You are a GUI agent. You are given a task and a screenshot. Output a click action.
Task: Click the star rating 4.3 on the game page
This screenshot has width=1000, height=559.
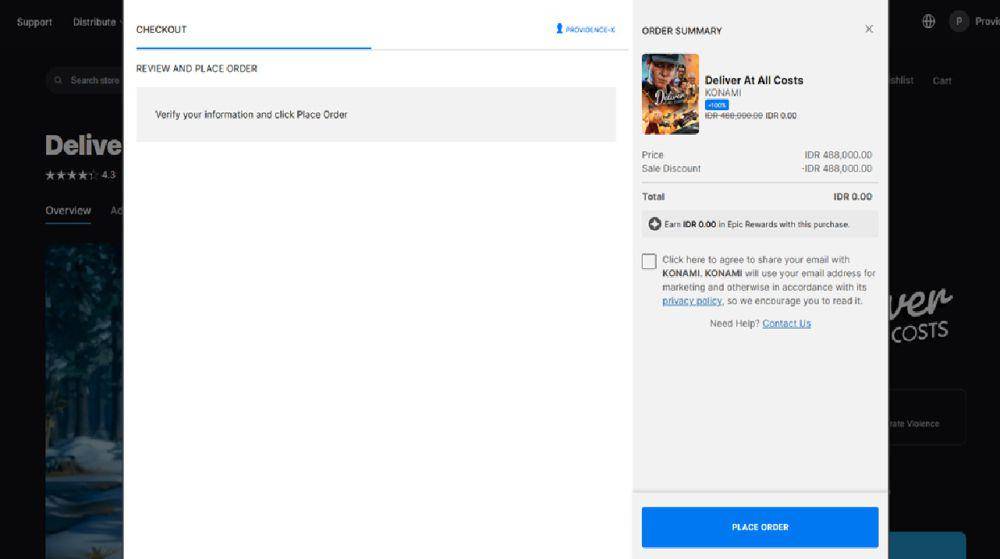coord(80,175)
